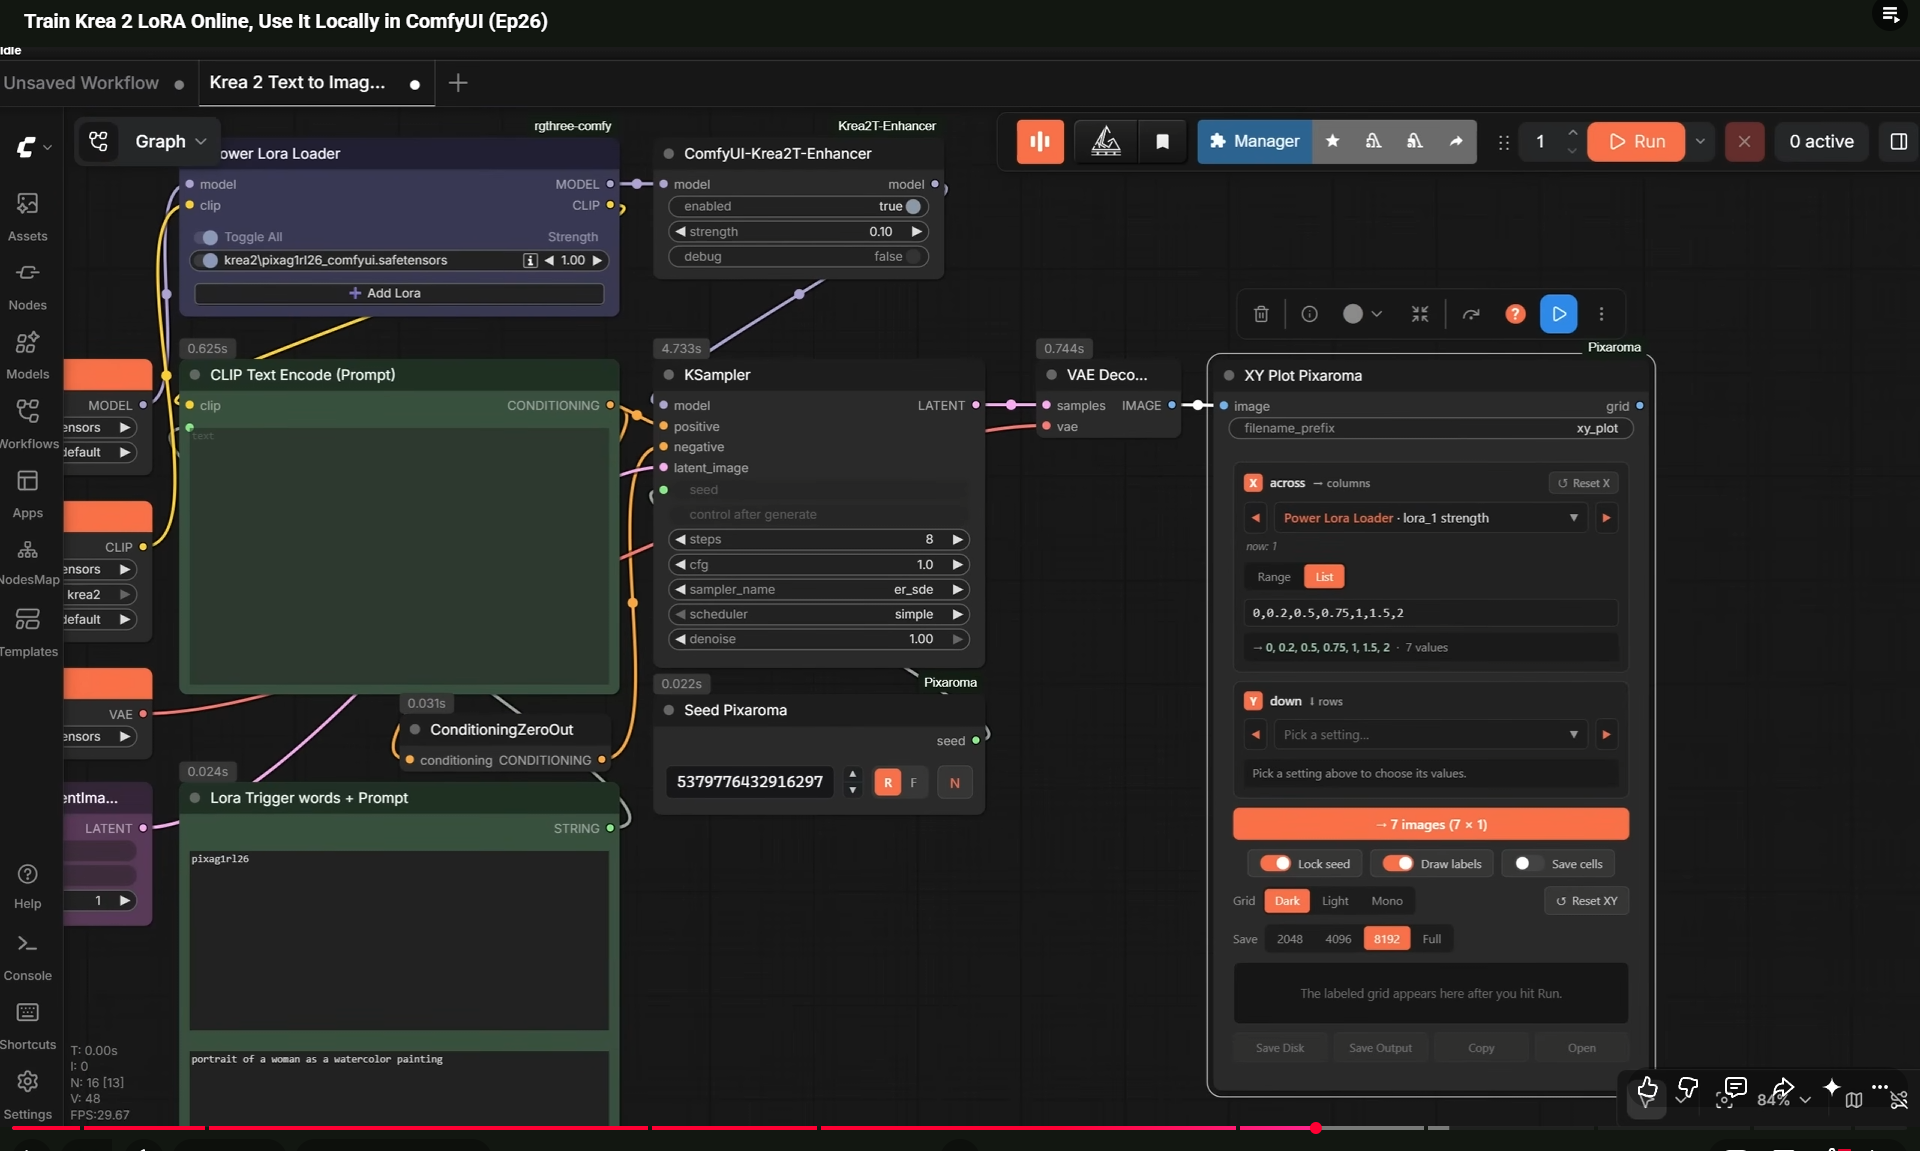
Task: Open the NodesMap sidebar panel
Action: [x=27, y=563]
